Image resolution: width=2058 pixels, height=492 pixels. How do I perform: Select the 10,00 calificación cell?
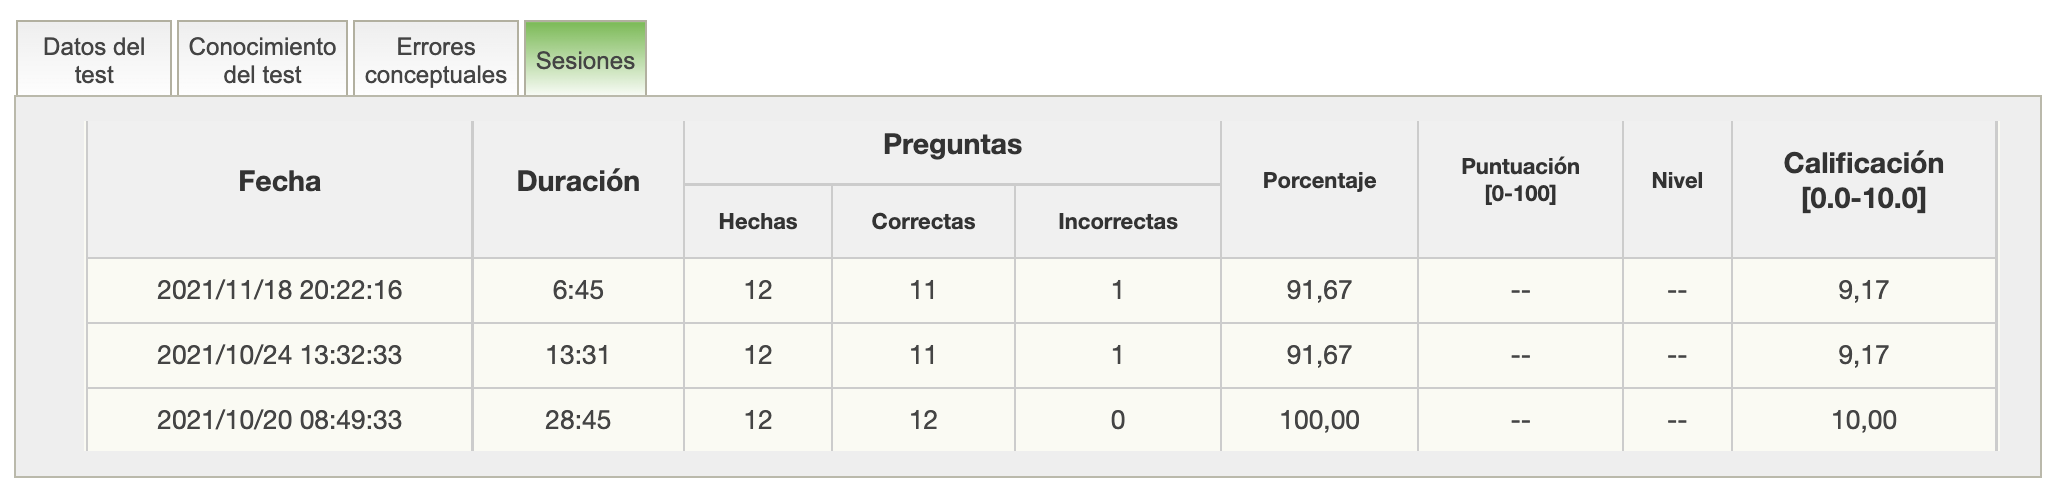pos(1863,420)
